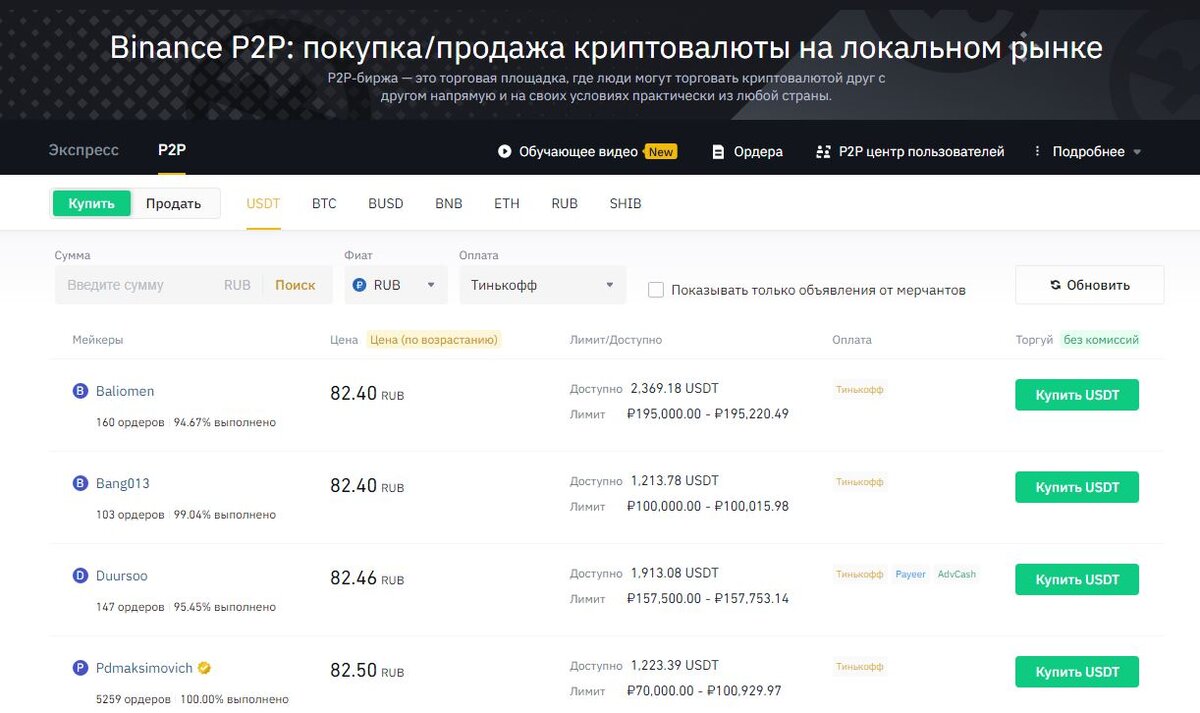Click available amount 2,369.18 USDT
Screen dimensions: 1200x713
674,389
